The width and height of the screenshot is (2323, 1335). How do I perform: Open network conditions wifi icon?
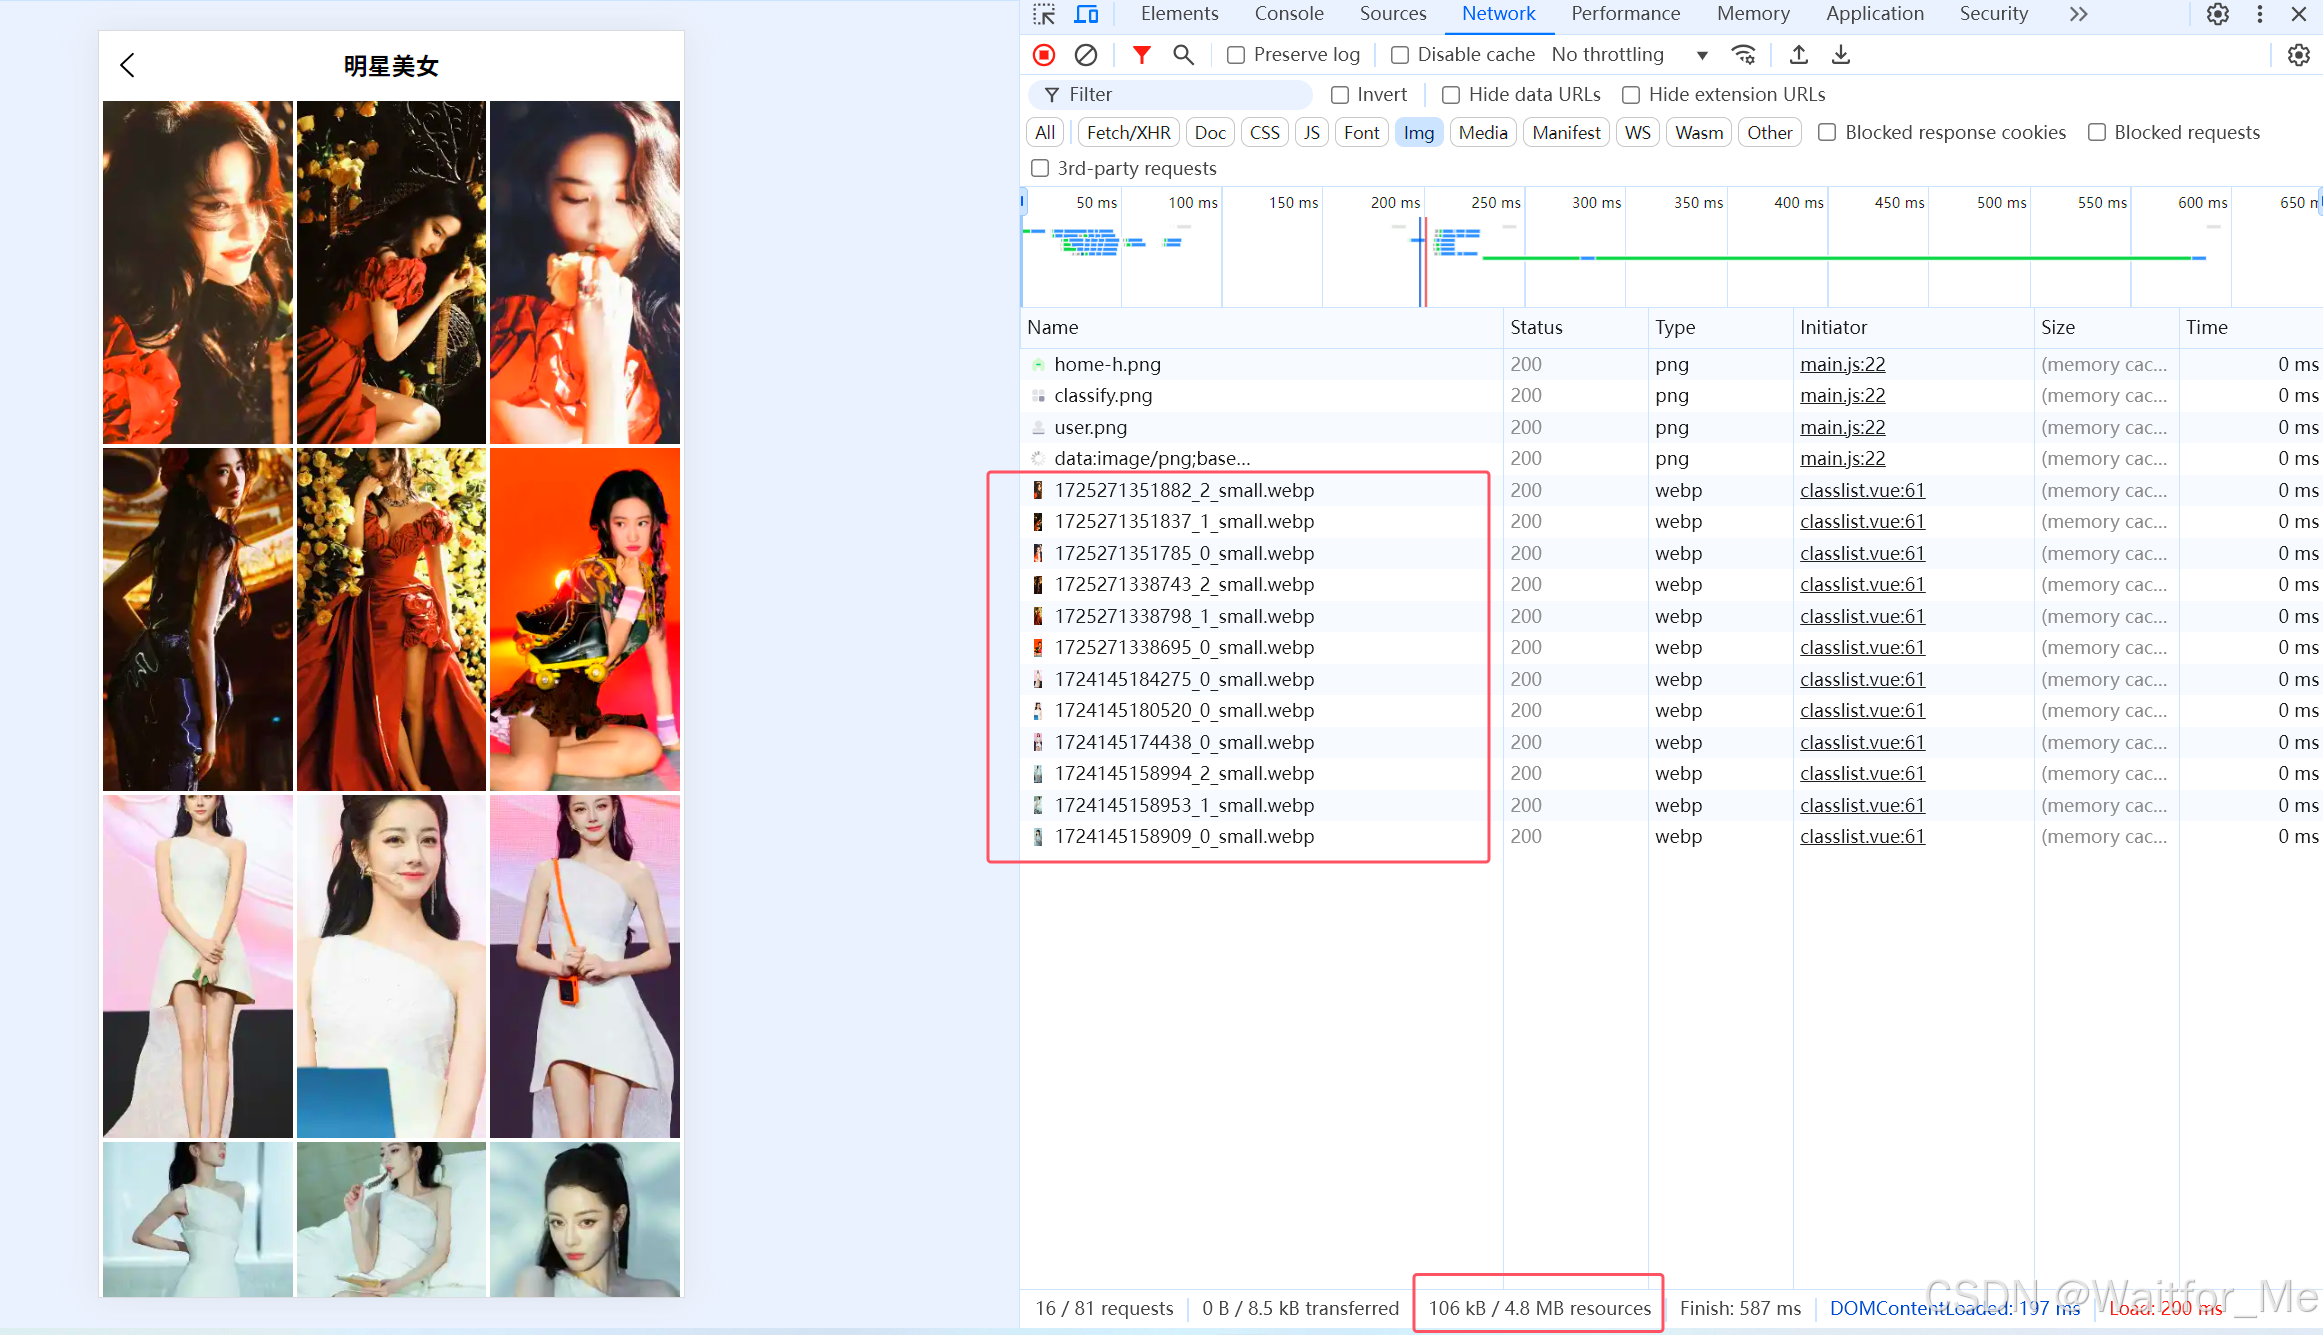point(1744,55)
